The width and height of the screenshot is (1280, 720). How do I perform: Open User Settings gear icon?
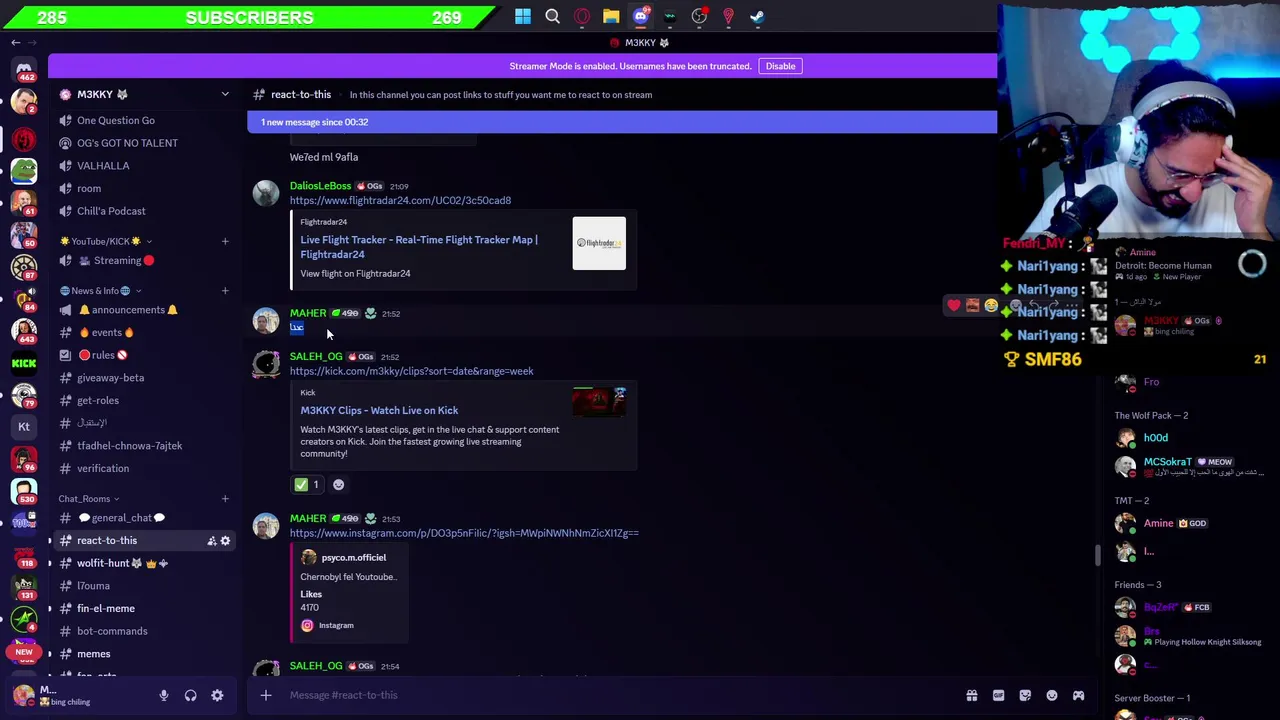(x=217, y=696)
